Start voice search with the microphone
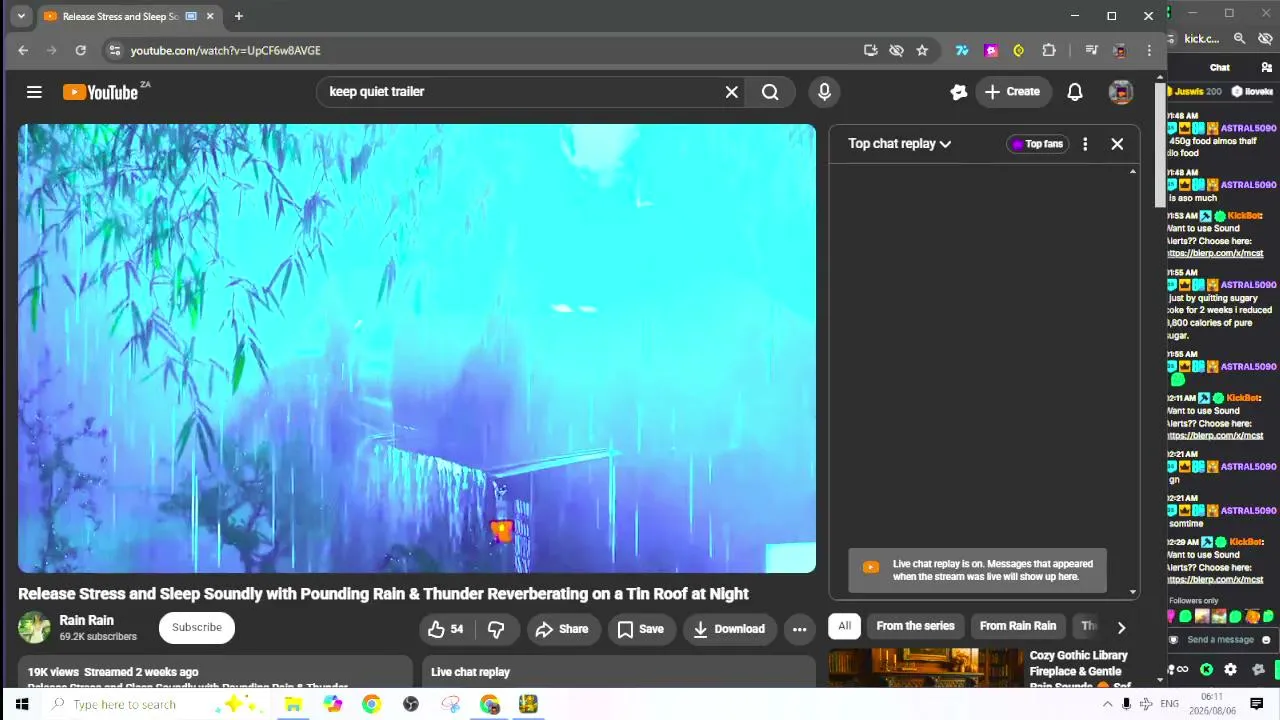Screen dimensions: 1280x720 [x=824, y=92]
